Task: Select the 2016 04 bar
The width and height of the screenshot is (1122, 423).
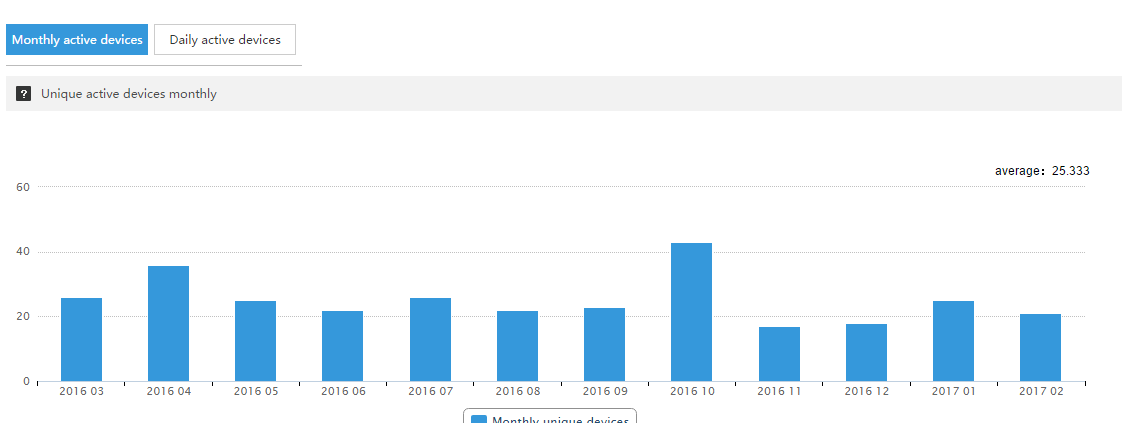Action: [168, 324]
